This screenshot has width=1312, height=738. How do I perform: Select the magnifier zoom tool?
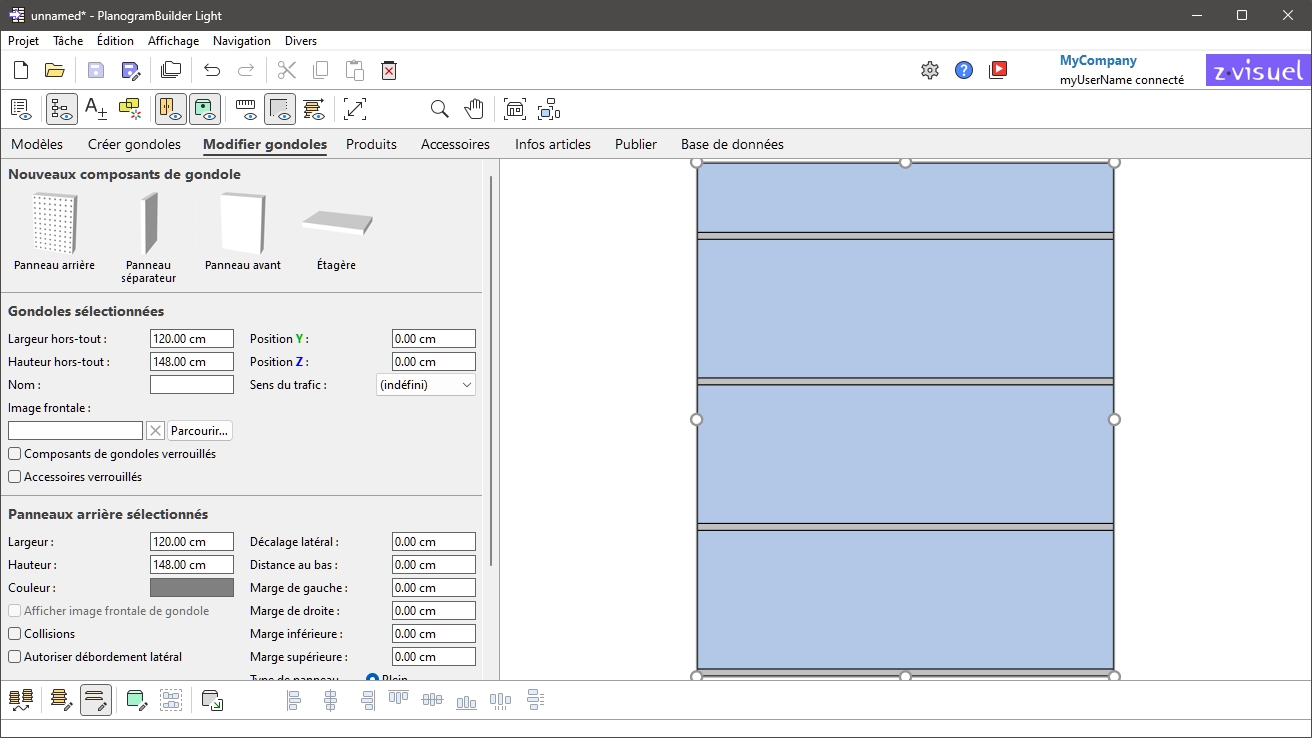tap(440, 109)
